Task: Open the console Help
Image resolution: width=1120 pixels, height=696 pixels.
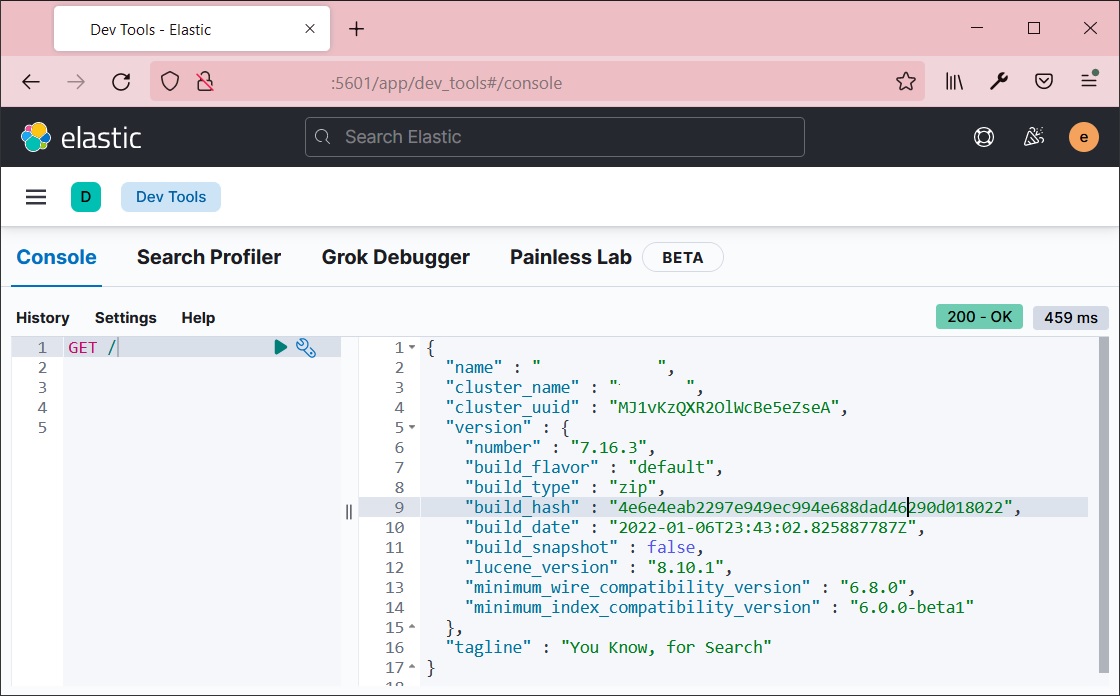Action: pos(198,318)
